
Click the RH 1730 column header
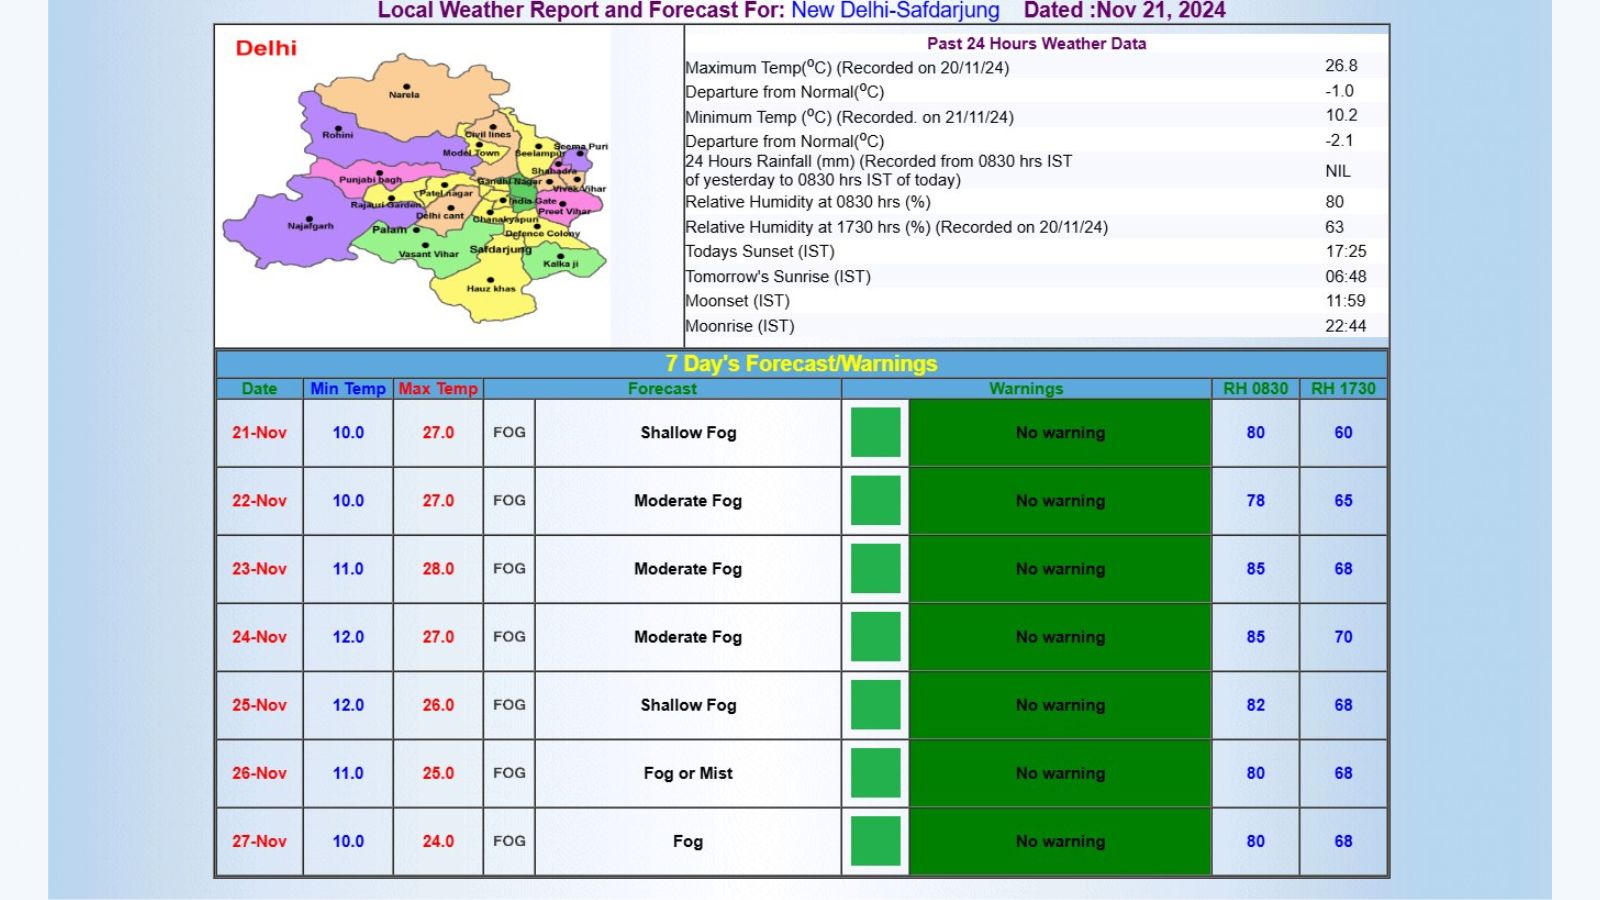coord(1343,389)
